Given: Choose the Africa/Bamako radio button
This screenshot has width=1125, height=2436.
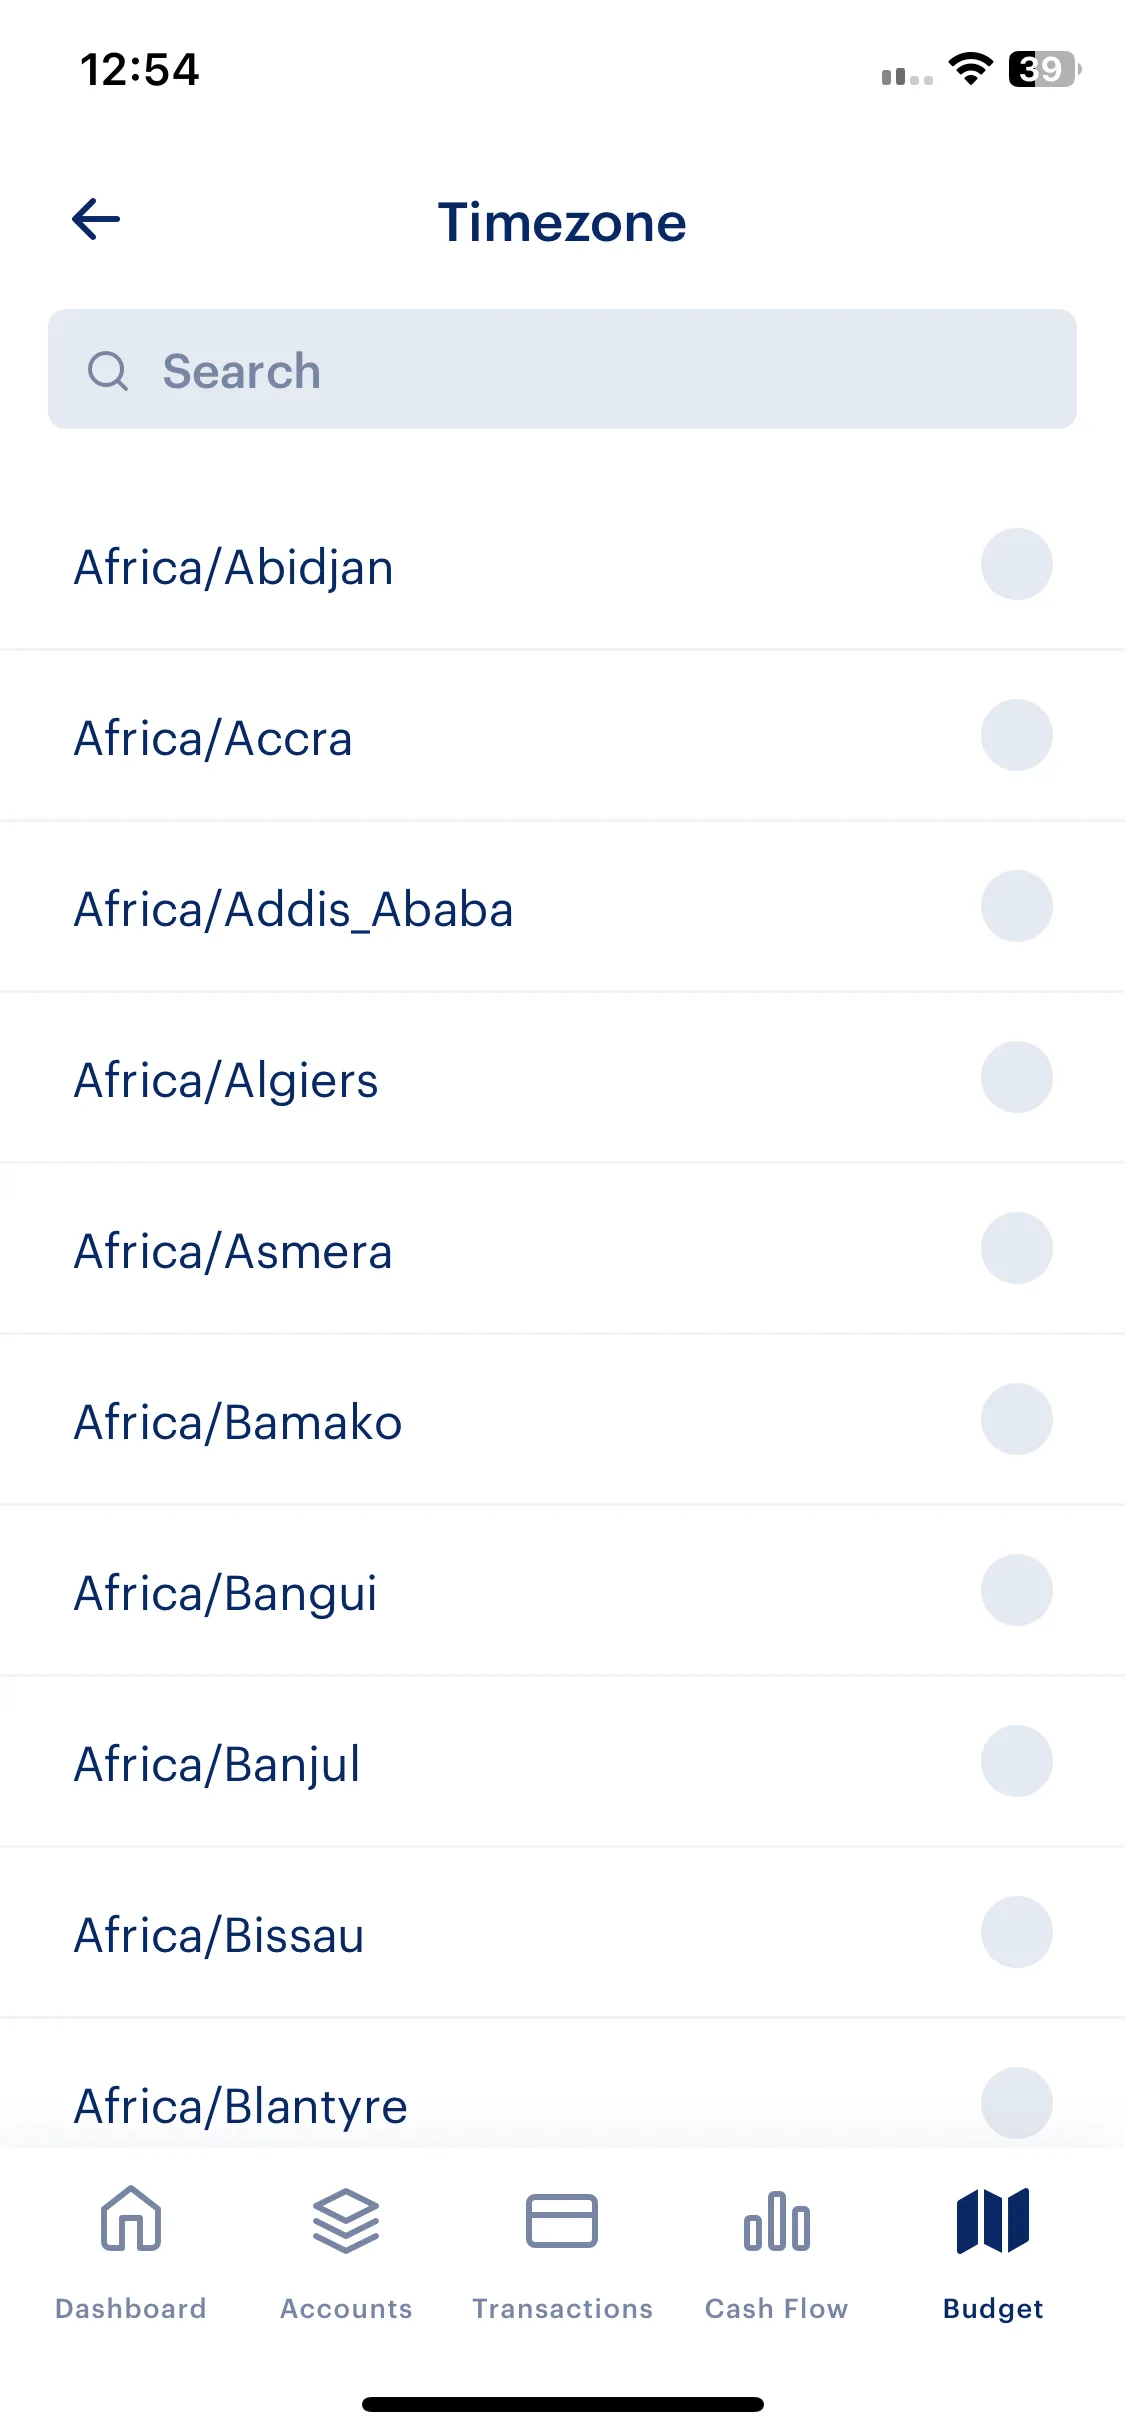Looking at the screenshot, I should 1016,1419.
